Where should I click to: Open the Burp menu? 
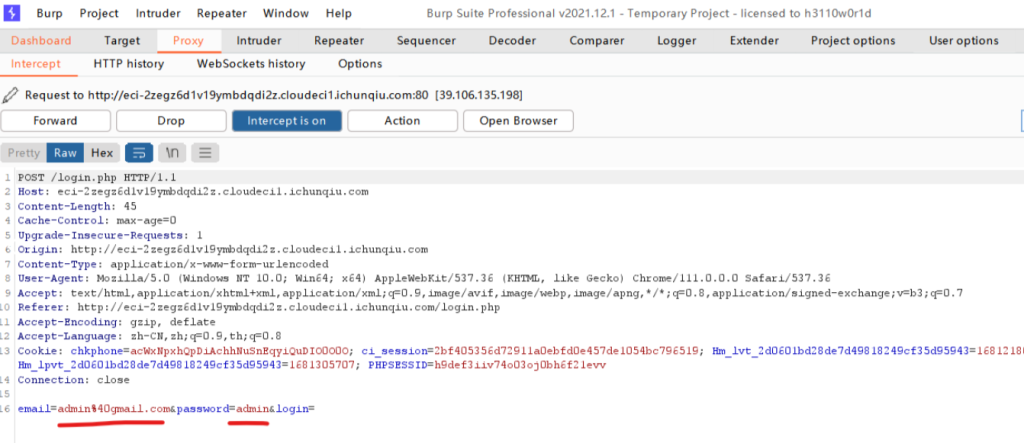tap(50, 13)
